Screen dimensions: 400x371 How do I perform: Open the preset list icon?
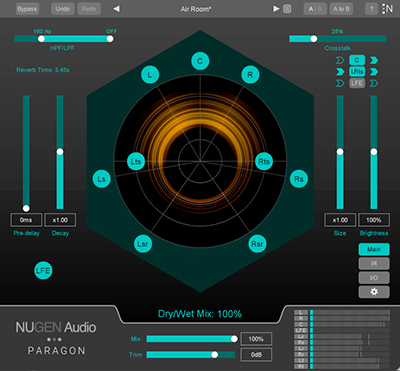click(x=287, y=9)
